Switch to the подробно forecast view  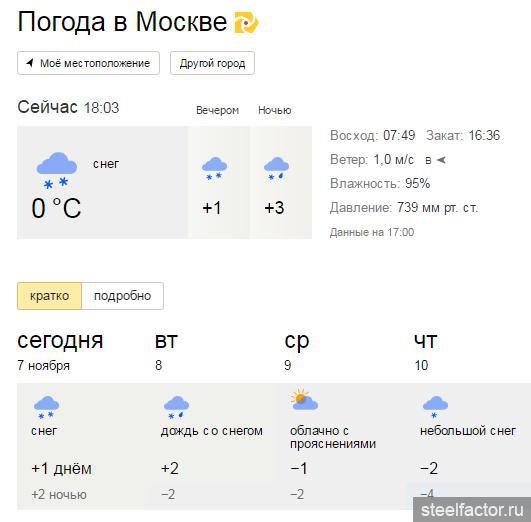(123, 296)
